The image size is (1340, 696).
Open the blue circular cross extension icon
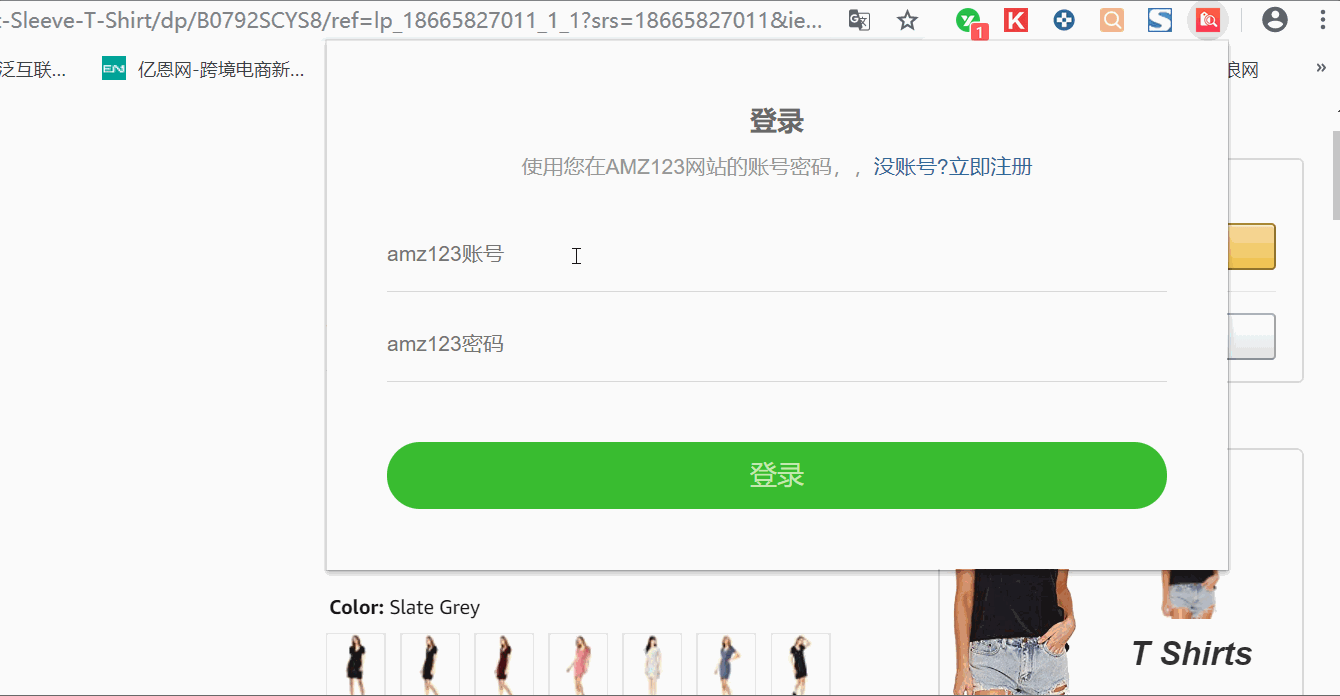(1064, 20)
